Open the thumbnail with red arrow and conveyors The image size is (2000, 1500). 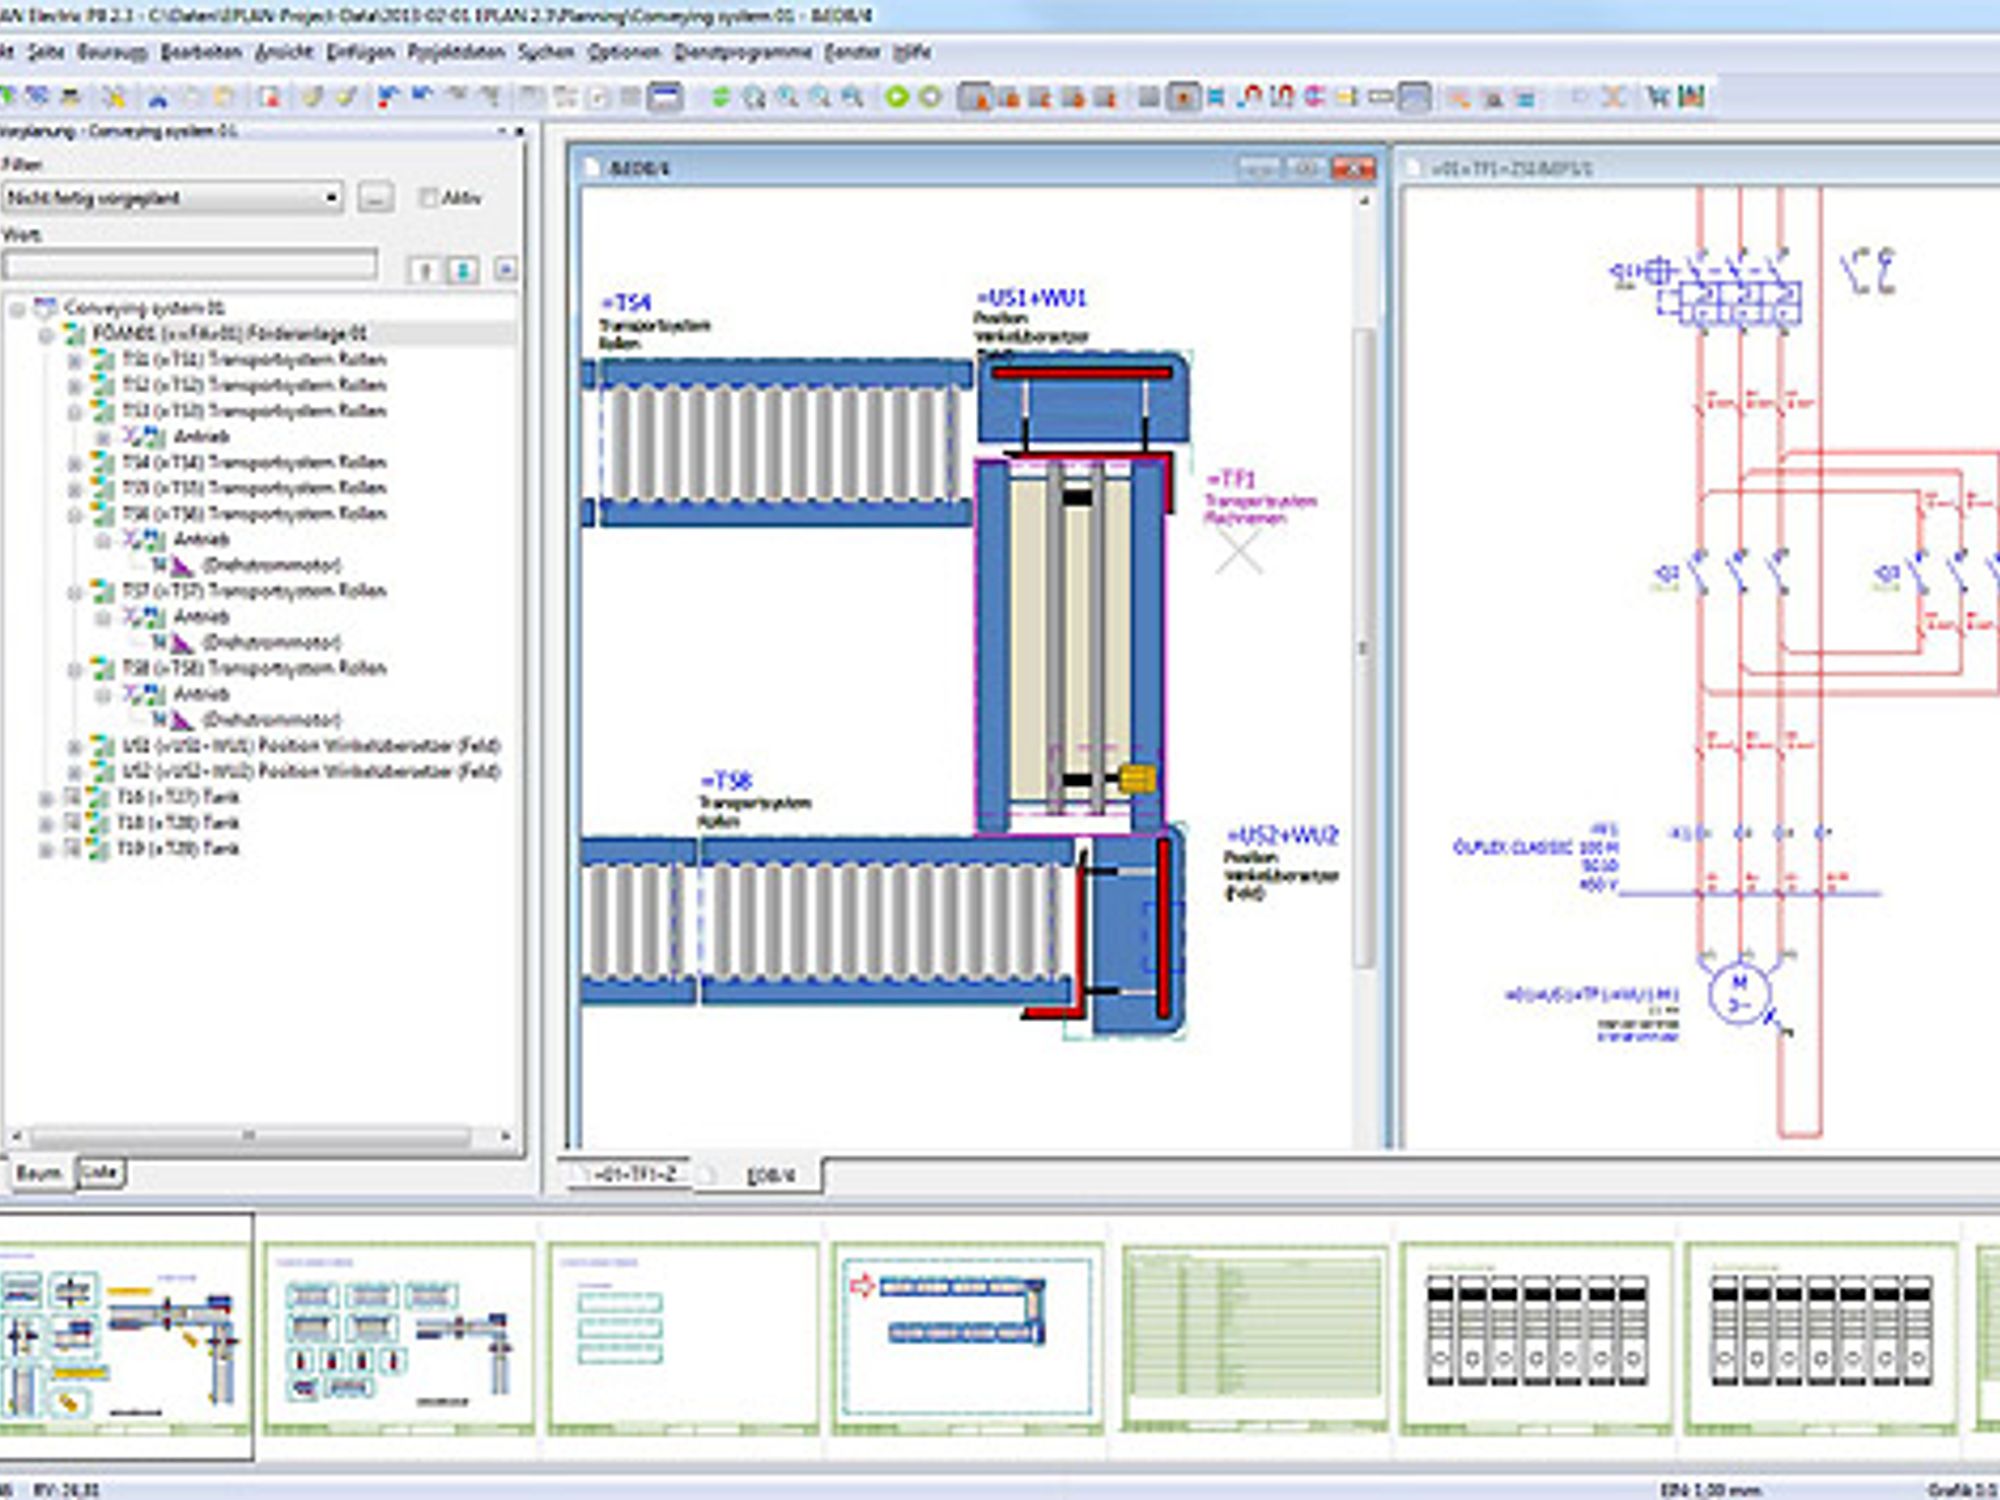967,1338
